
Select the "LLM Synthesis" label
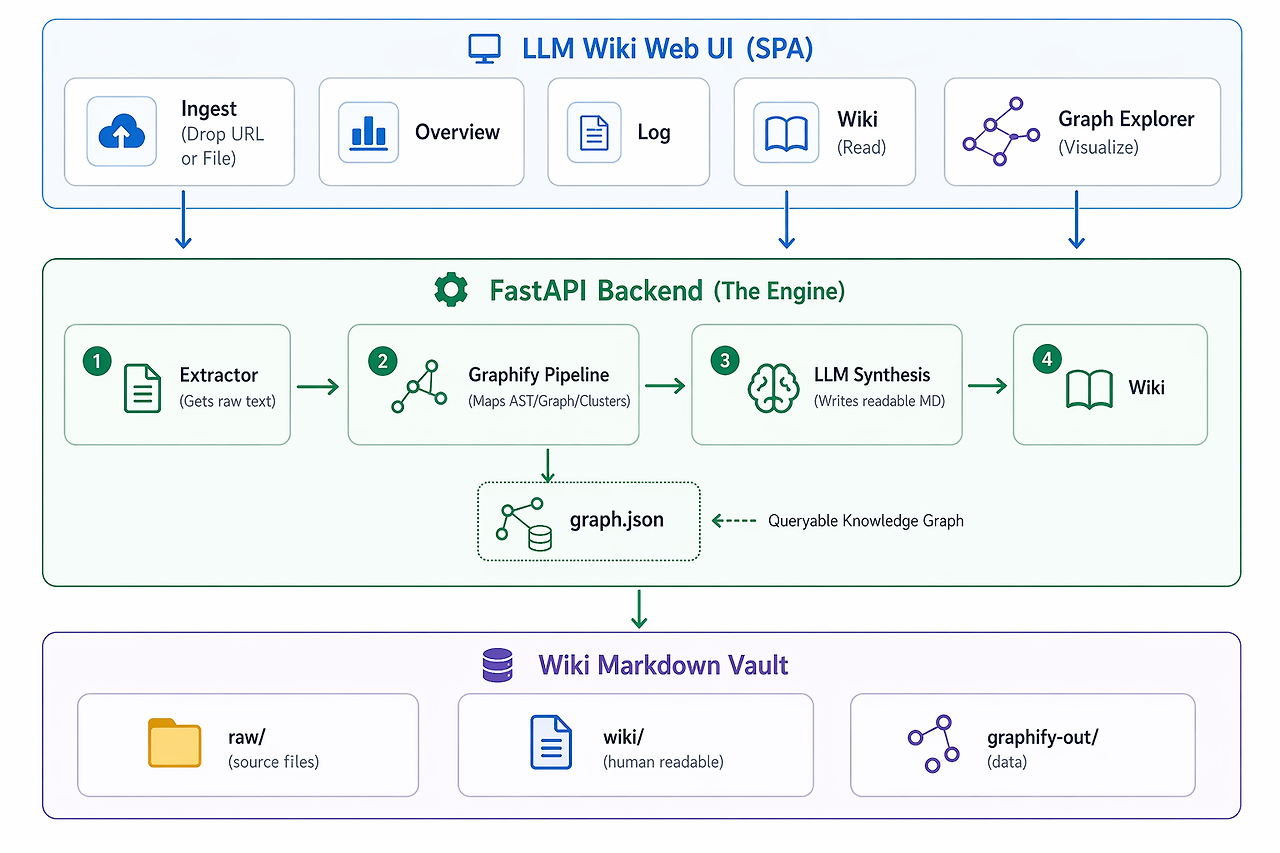872,375
